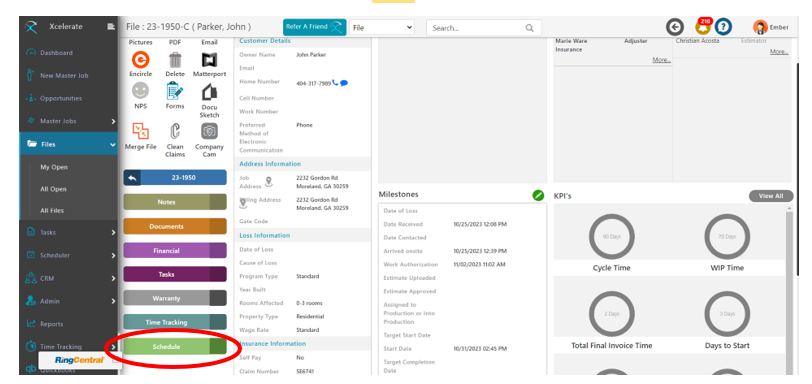Select My Open under Files
Viewport: 812px width, 384px height.
(x=54, y=167)
